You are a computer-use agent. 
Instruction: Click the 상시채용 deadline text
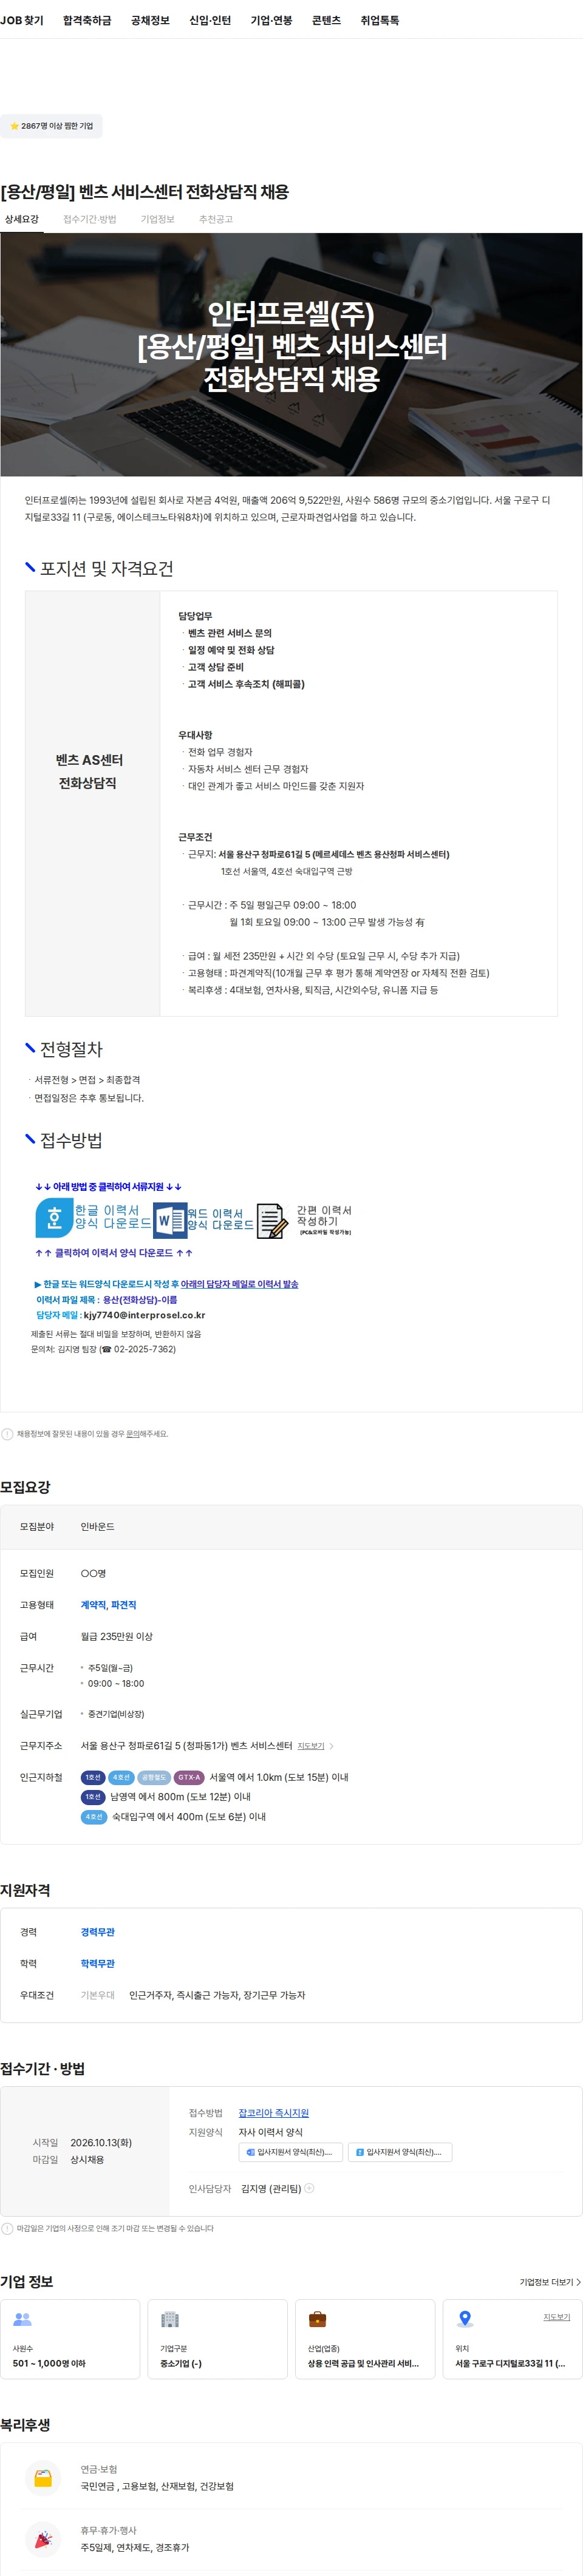click(87, 2160)
